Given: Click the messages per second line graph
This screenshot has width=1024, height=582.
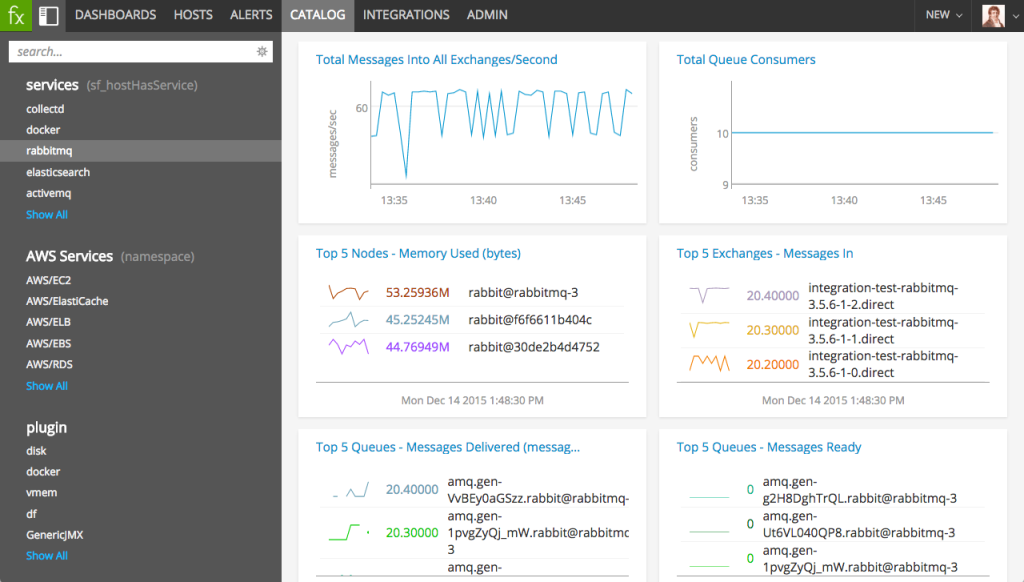Looking at the screenshot, I should (504, 133).
